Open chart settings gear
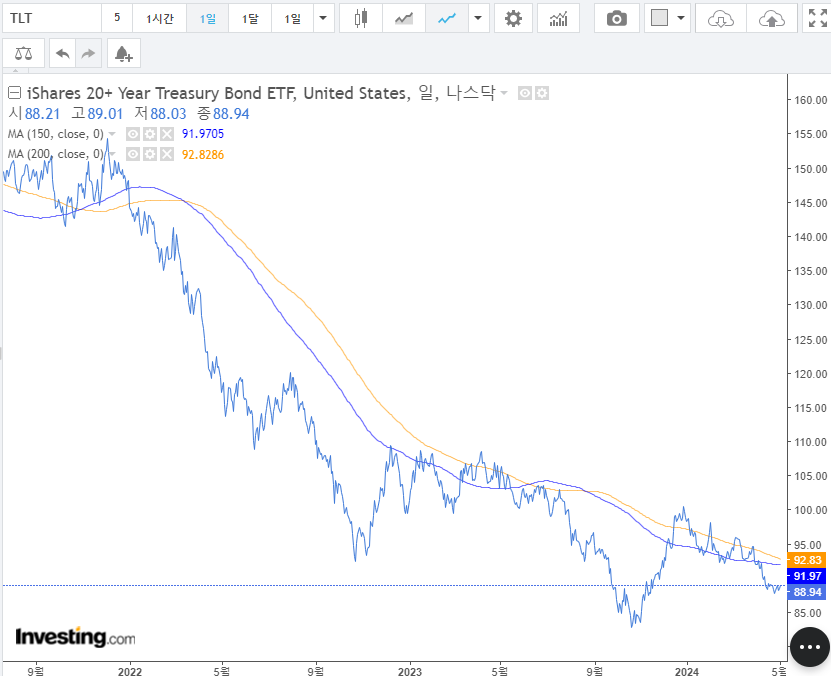The width and height of the screenshot is (831, 676). 513,19
